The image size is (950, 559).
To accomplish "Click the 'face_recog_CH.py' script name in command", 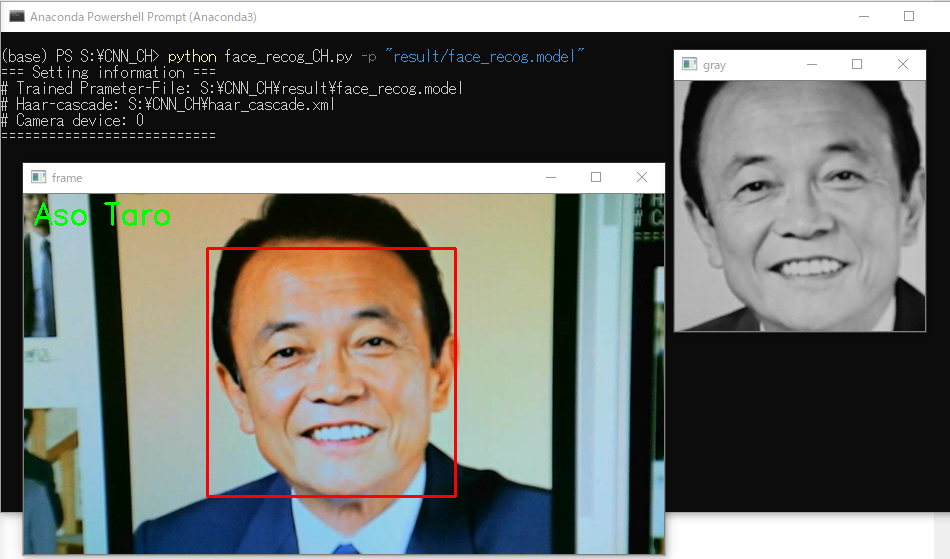I will click(x=288, y=57).
